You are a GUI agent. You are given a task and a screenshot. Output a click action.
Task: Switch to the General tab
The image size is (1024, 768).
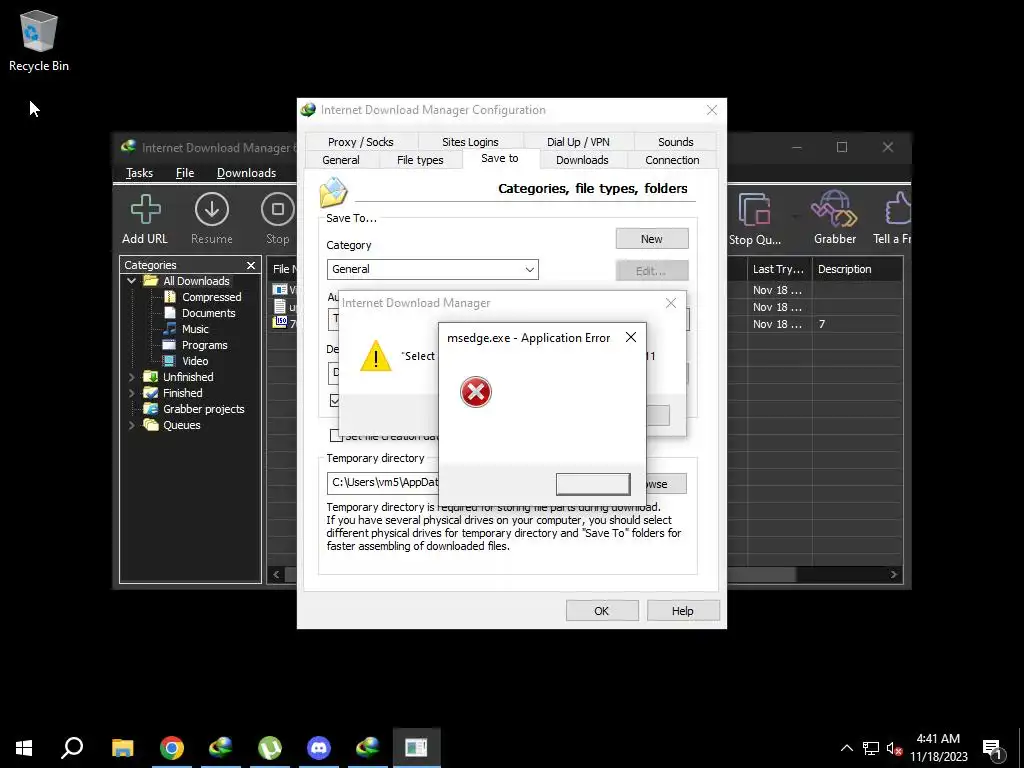pyautogui.click(x=341, y=160)
